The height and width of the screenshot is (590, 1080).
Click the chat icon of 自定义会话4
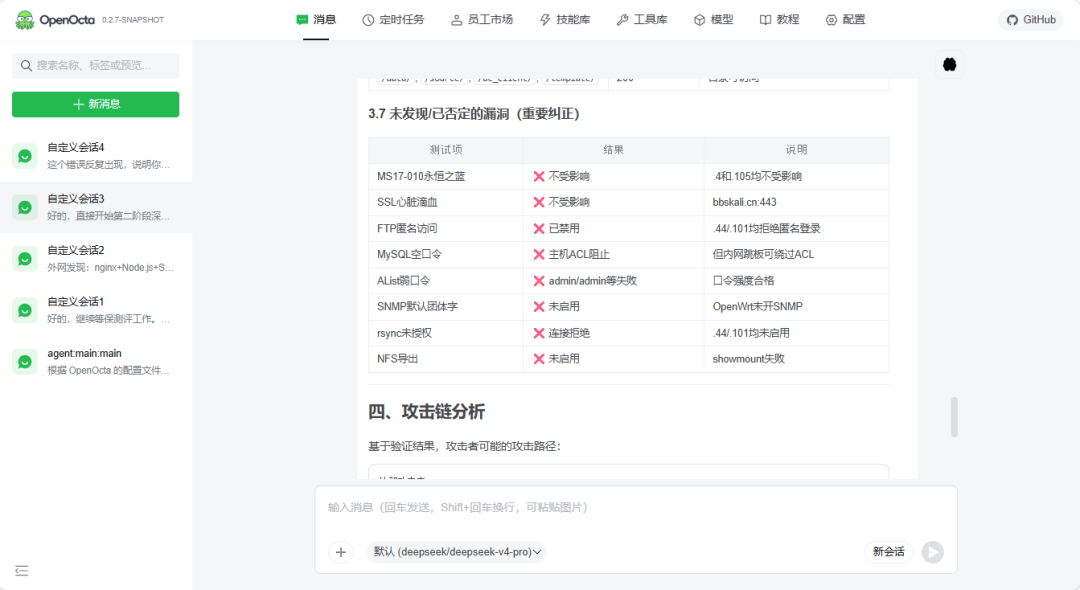click(25, 156)
